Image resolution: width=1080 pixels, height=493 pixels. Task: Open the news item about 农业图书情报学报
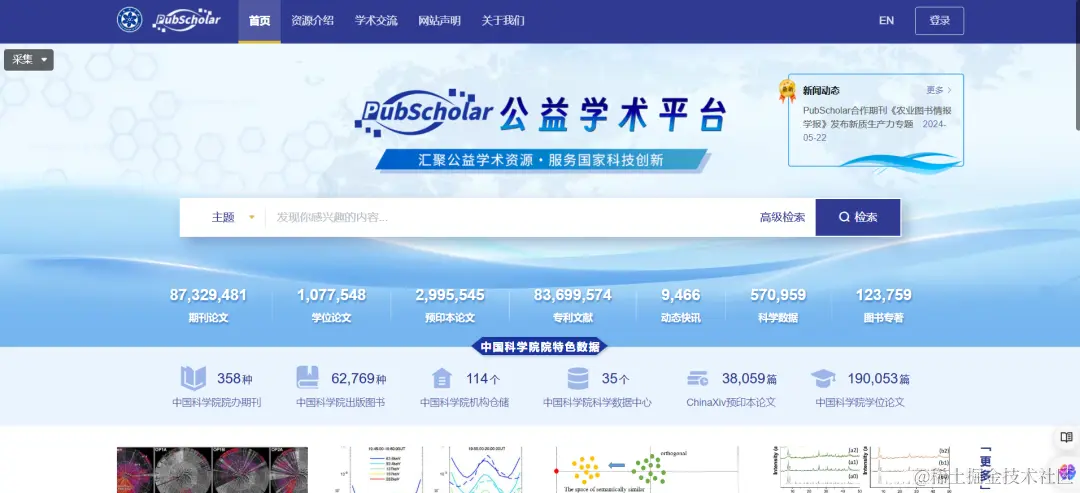(x=876, y=123)
